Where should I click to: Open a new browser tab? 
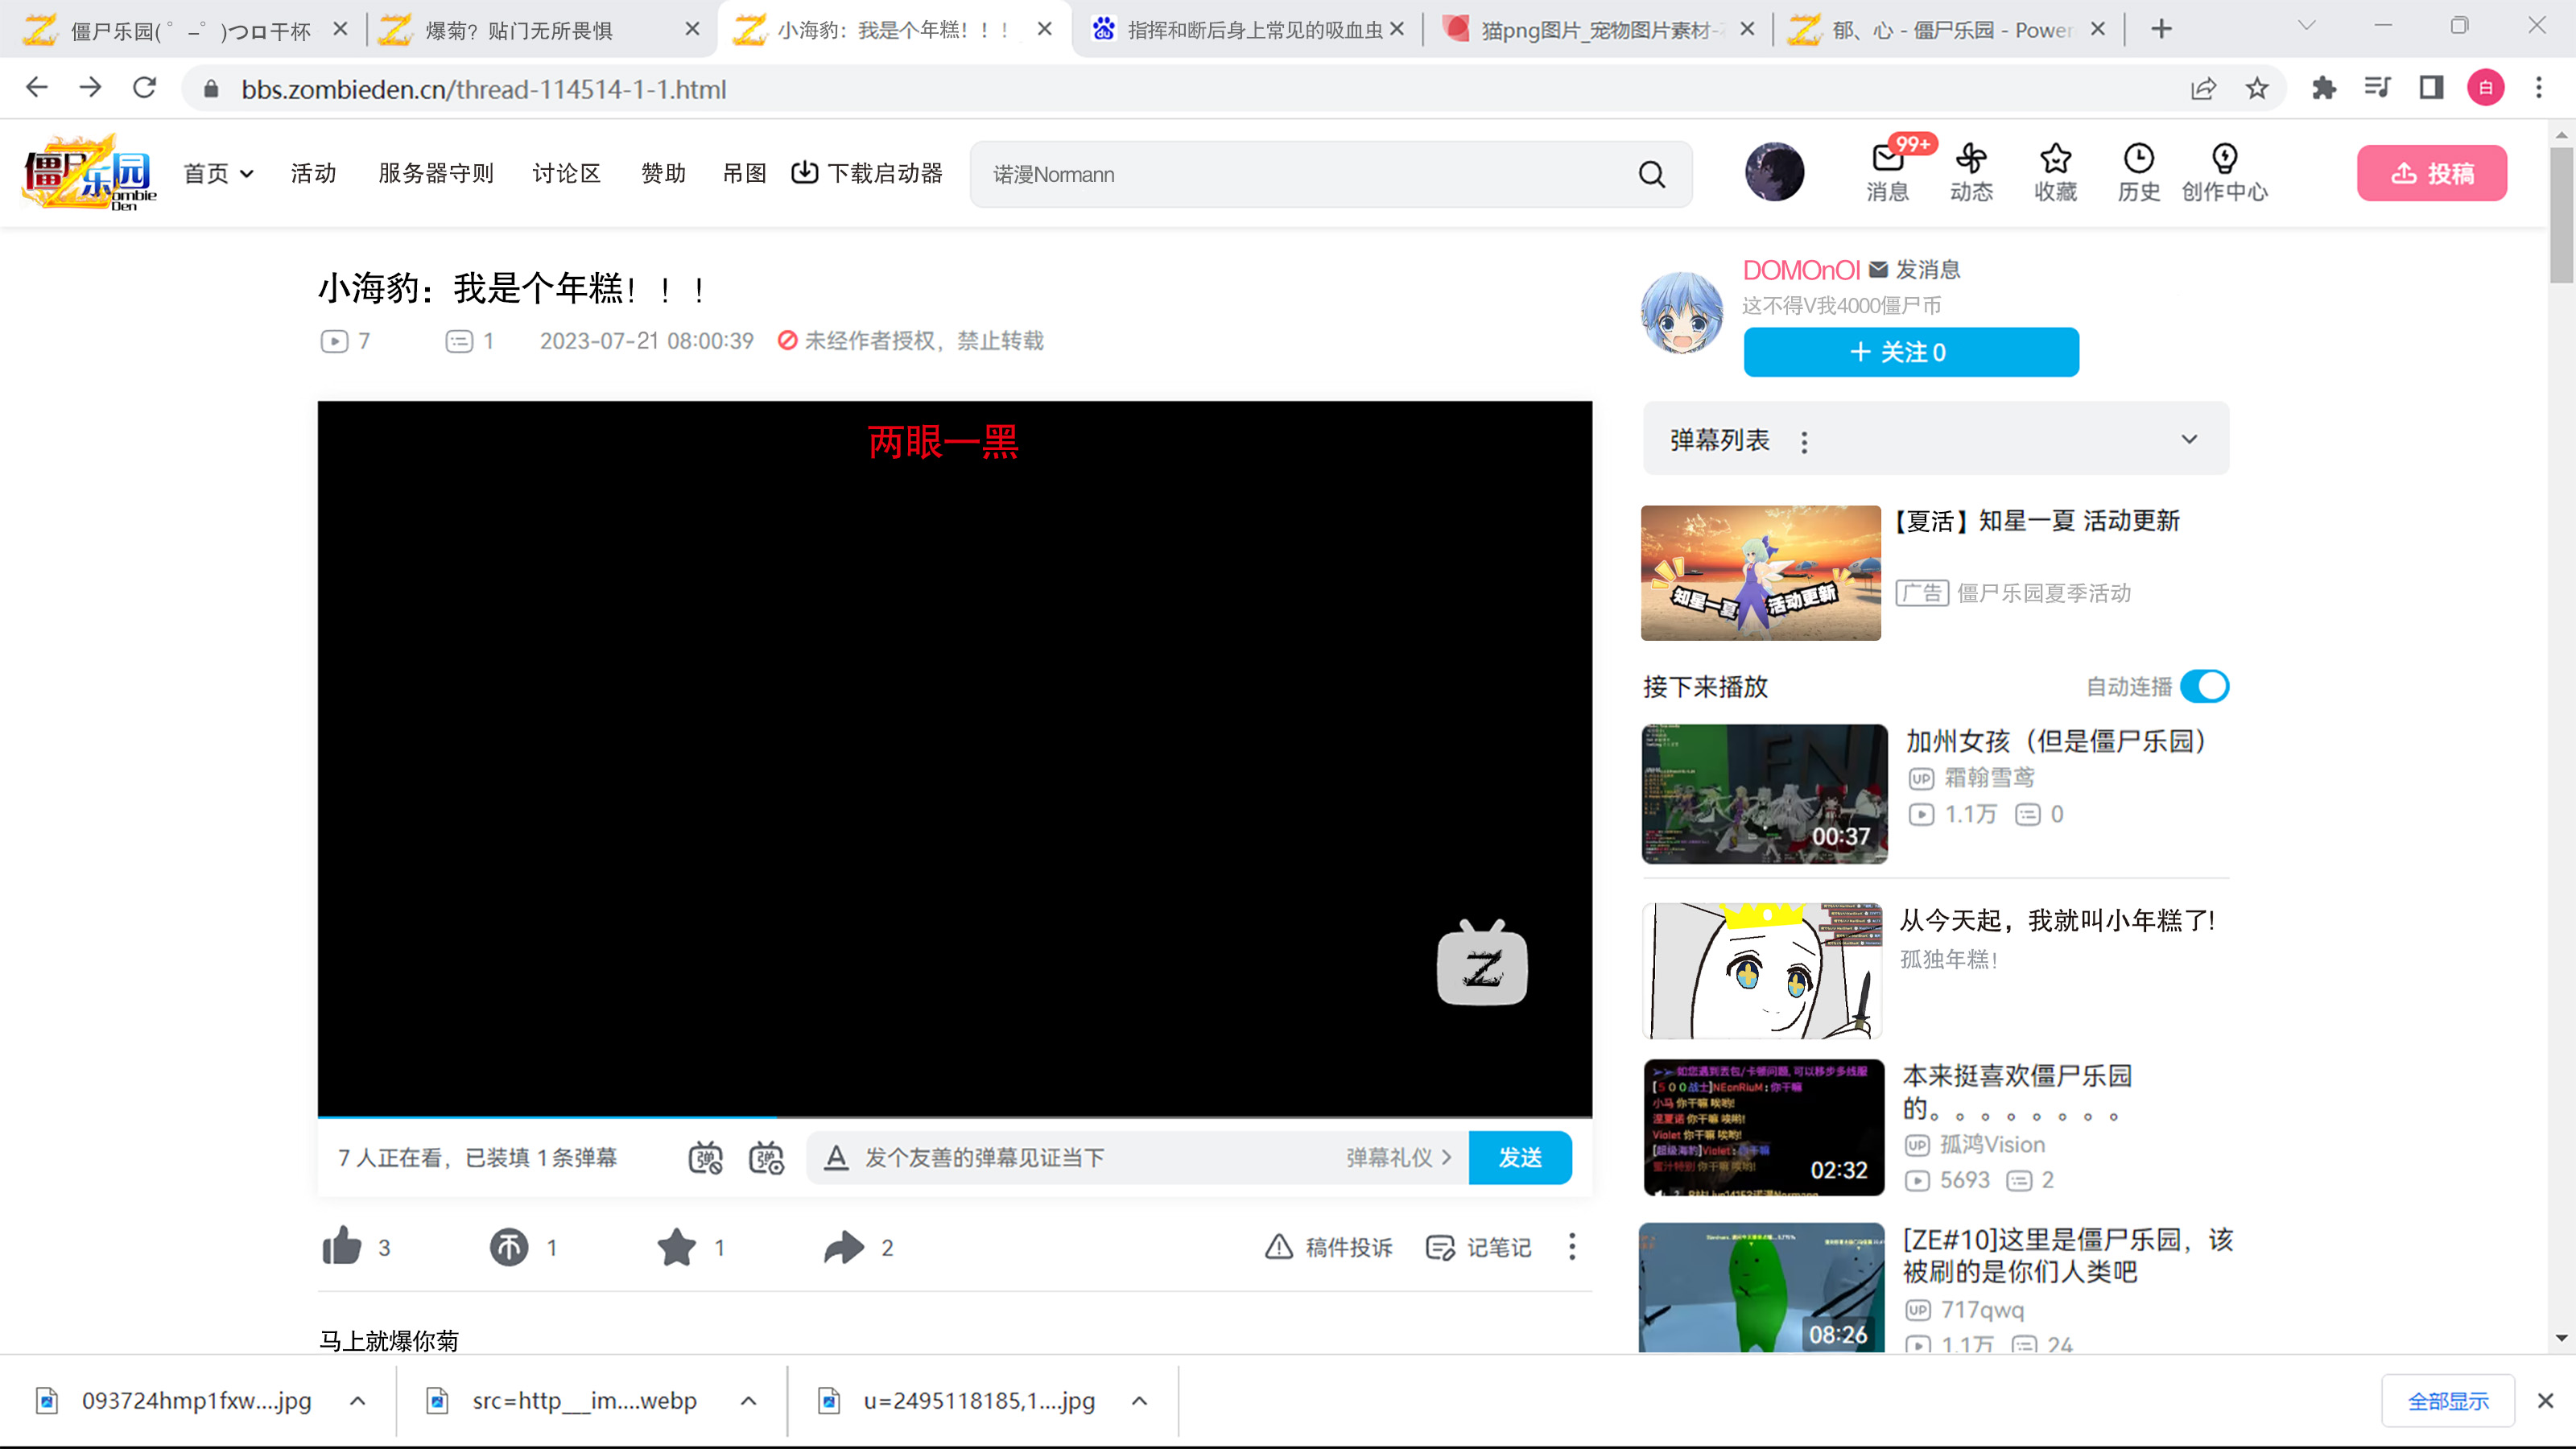coord(2161,29)
